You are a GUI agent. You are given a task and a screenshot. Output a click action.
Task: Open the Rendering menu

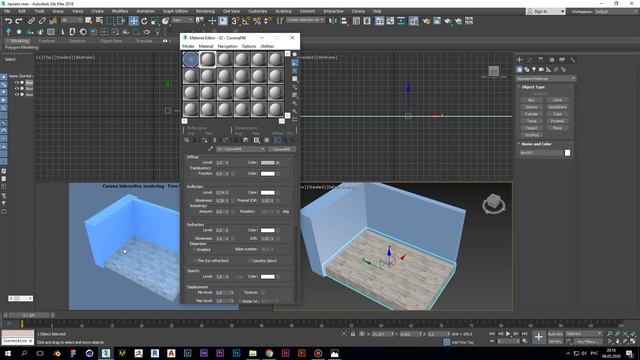click(205, 11)
